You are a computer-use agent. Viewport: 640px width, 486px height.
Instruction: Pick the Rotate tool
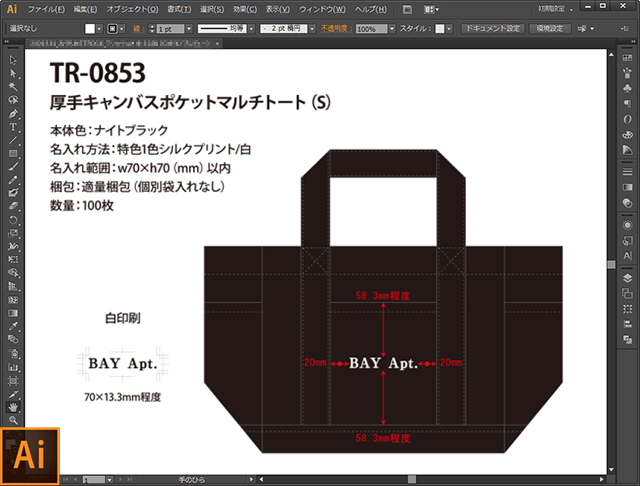[13, 219]
